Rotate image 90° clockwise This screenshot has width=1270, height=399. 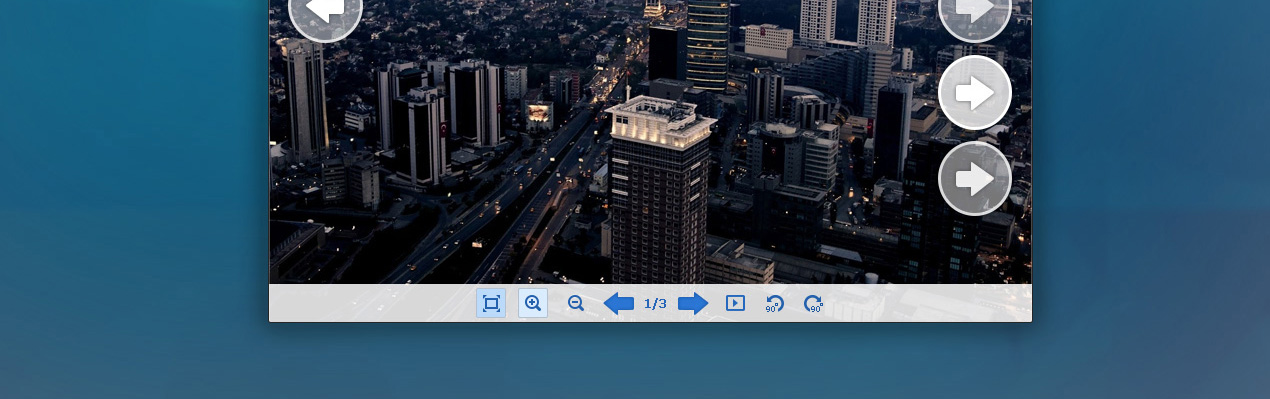[814, 304]
